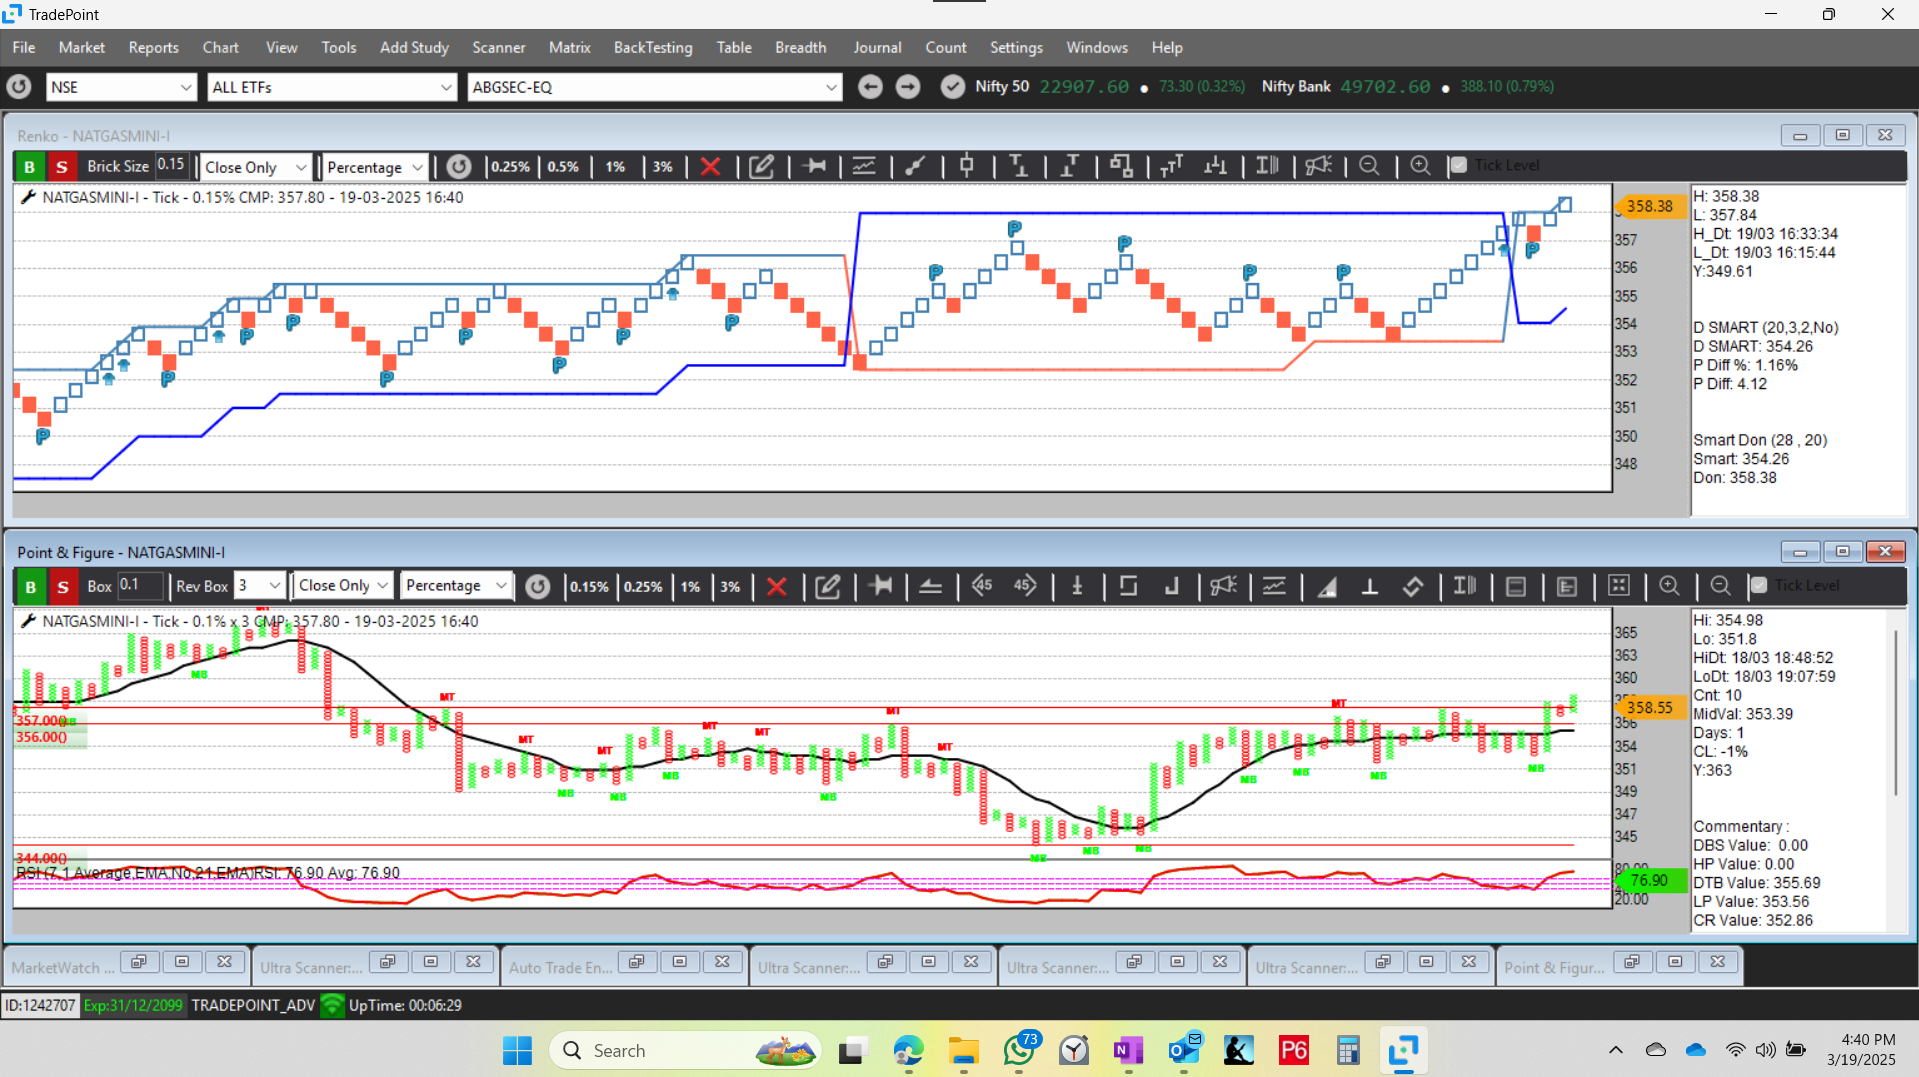Click the 1% button in Point & Figure toolbar
Viewport: 1919px width, 1077px height.
tap(690, 586)
